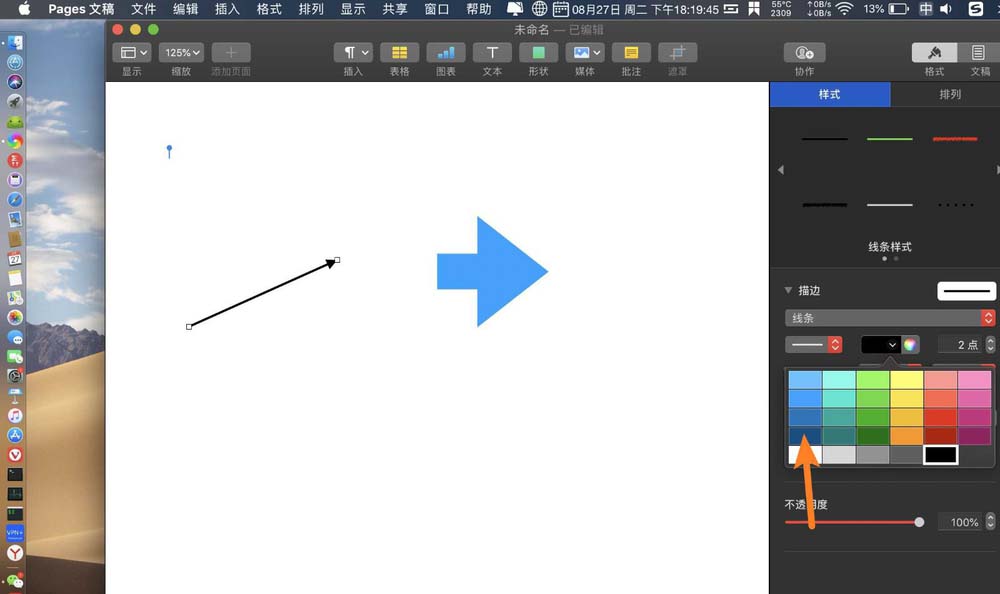Open the Edit (编辑) menu
This screenshot has height=594, width=1000.
click(x=186, y=9)
